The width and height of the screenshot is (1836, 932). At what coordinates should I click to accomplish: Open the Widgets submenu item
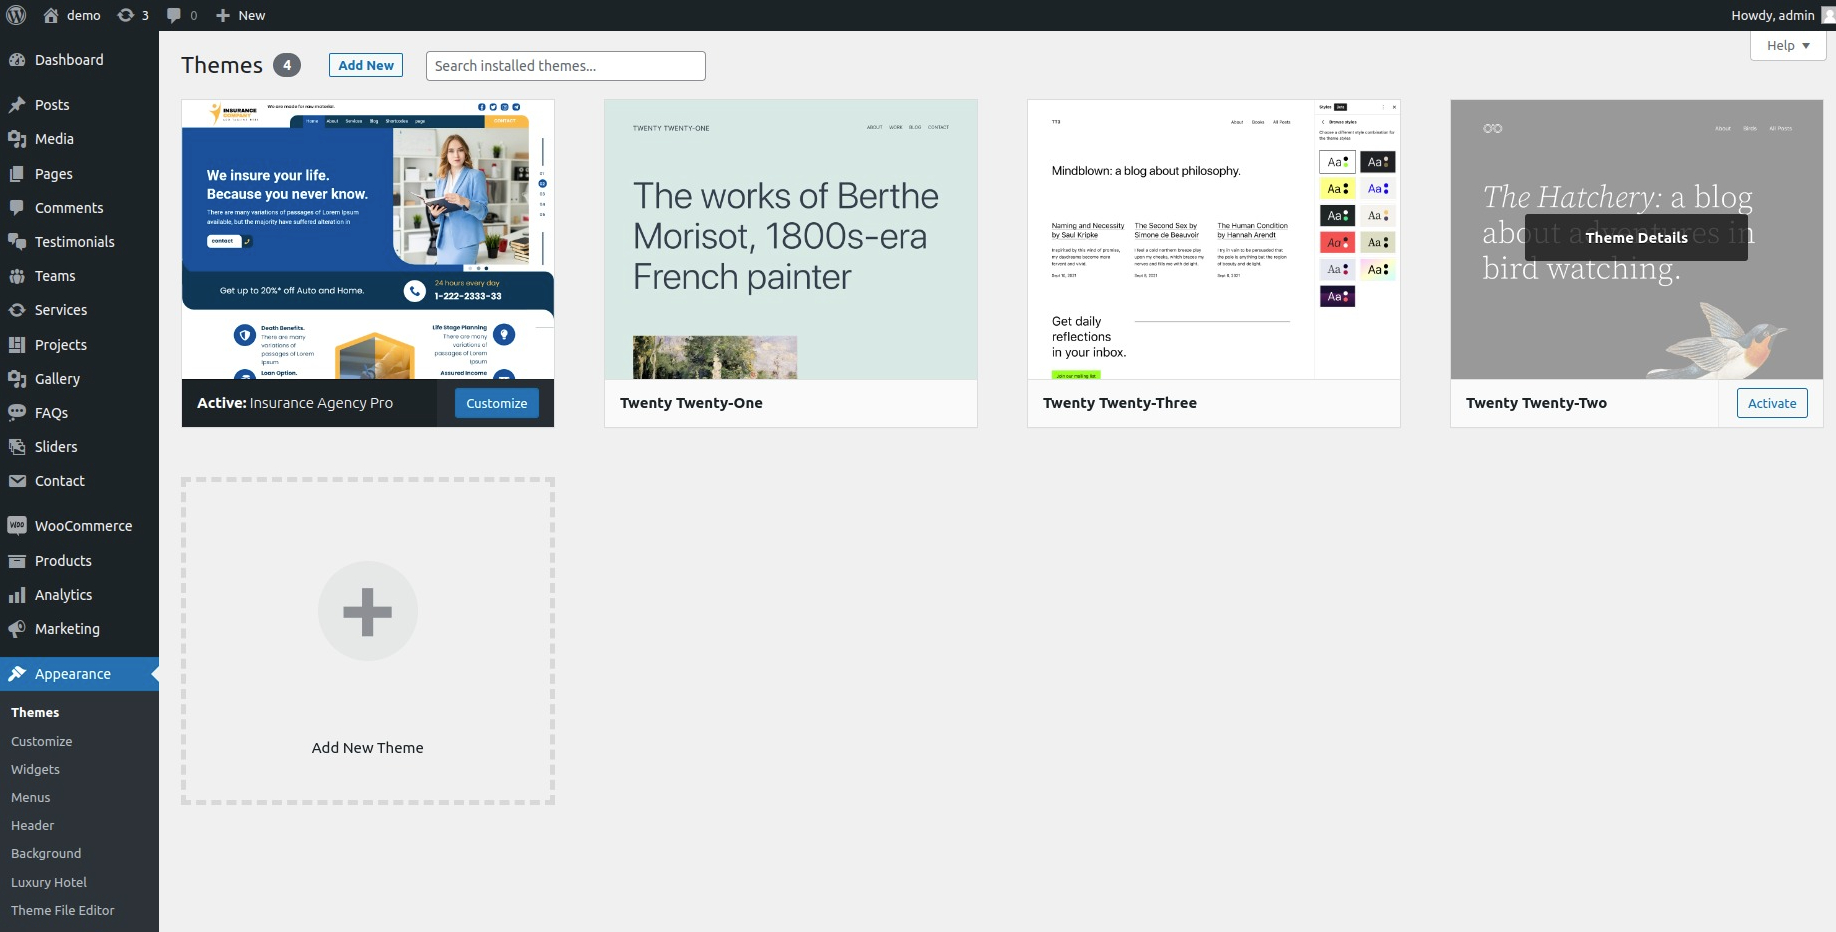(x=36, y=770)
